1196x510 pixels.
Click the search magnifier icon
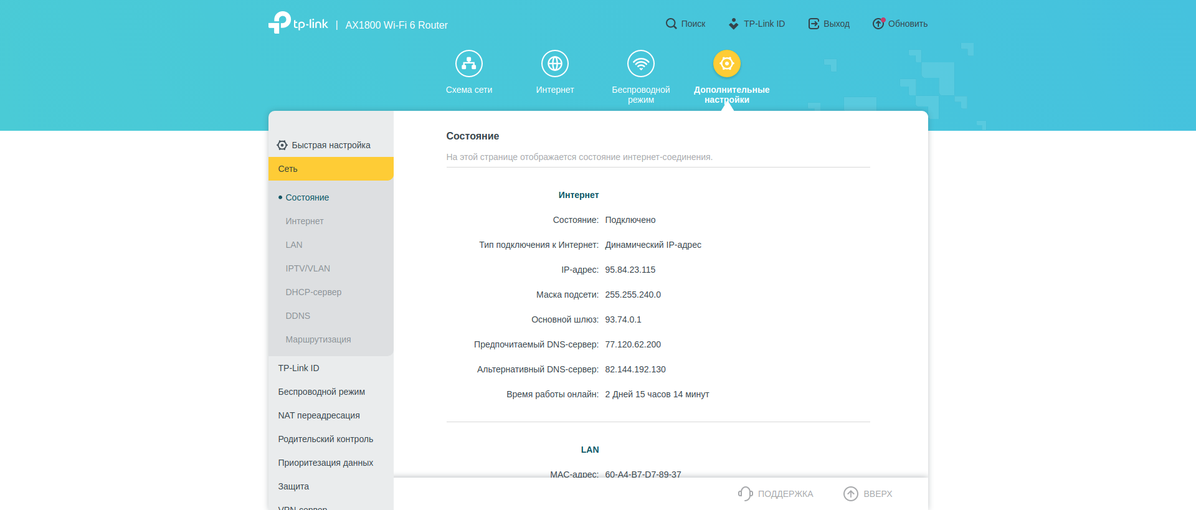[x=671, y=24]
